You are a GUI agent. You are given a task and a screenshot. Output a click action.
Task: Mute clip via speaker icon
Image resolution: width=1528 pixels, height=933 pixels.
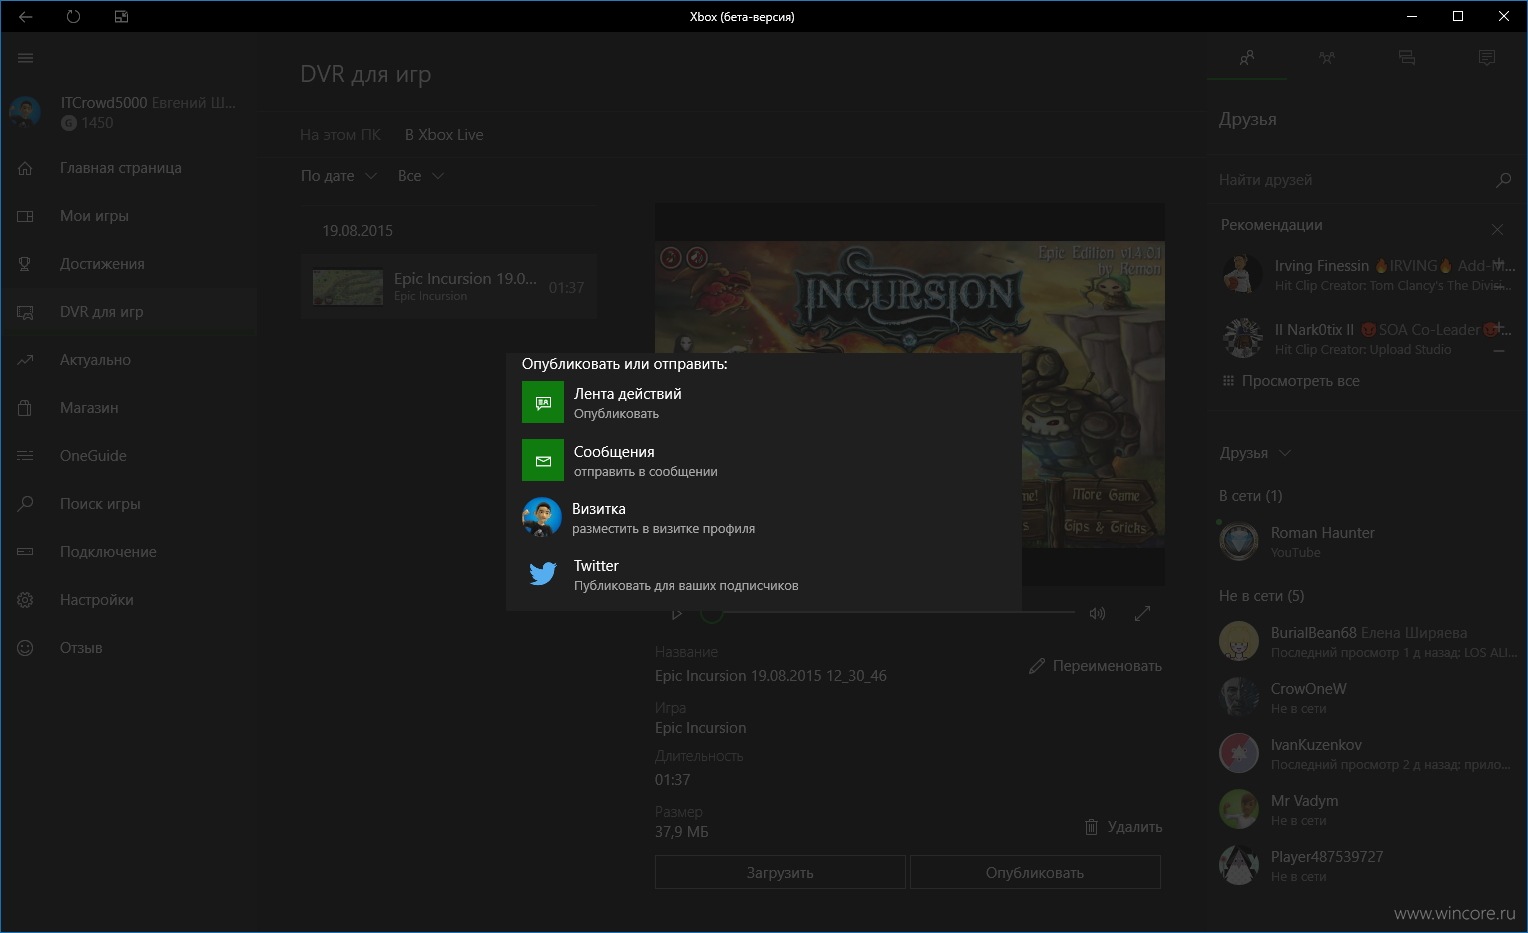point(1097,614)
